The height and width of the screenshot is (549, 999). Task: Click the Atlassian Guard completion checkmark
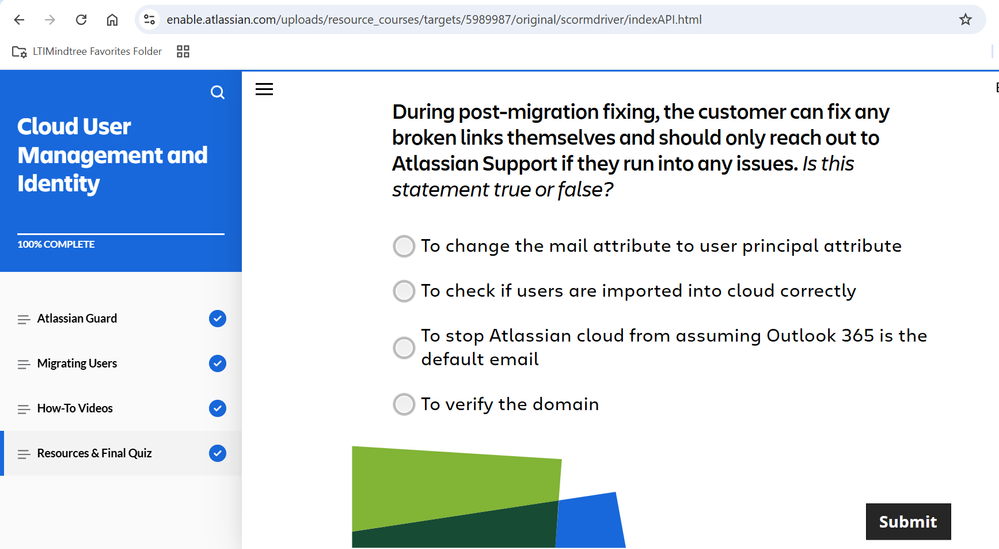(x=217, y=318)
